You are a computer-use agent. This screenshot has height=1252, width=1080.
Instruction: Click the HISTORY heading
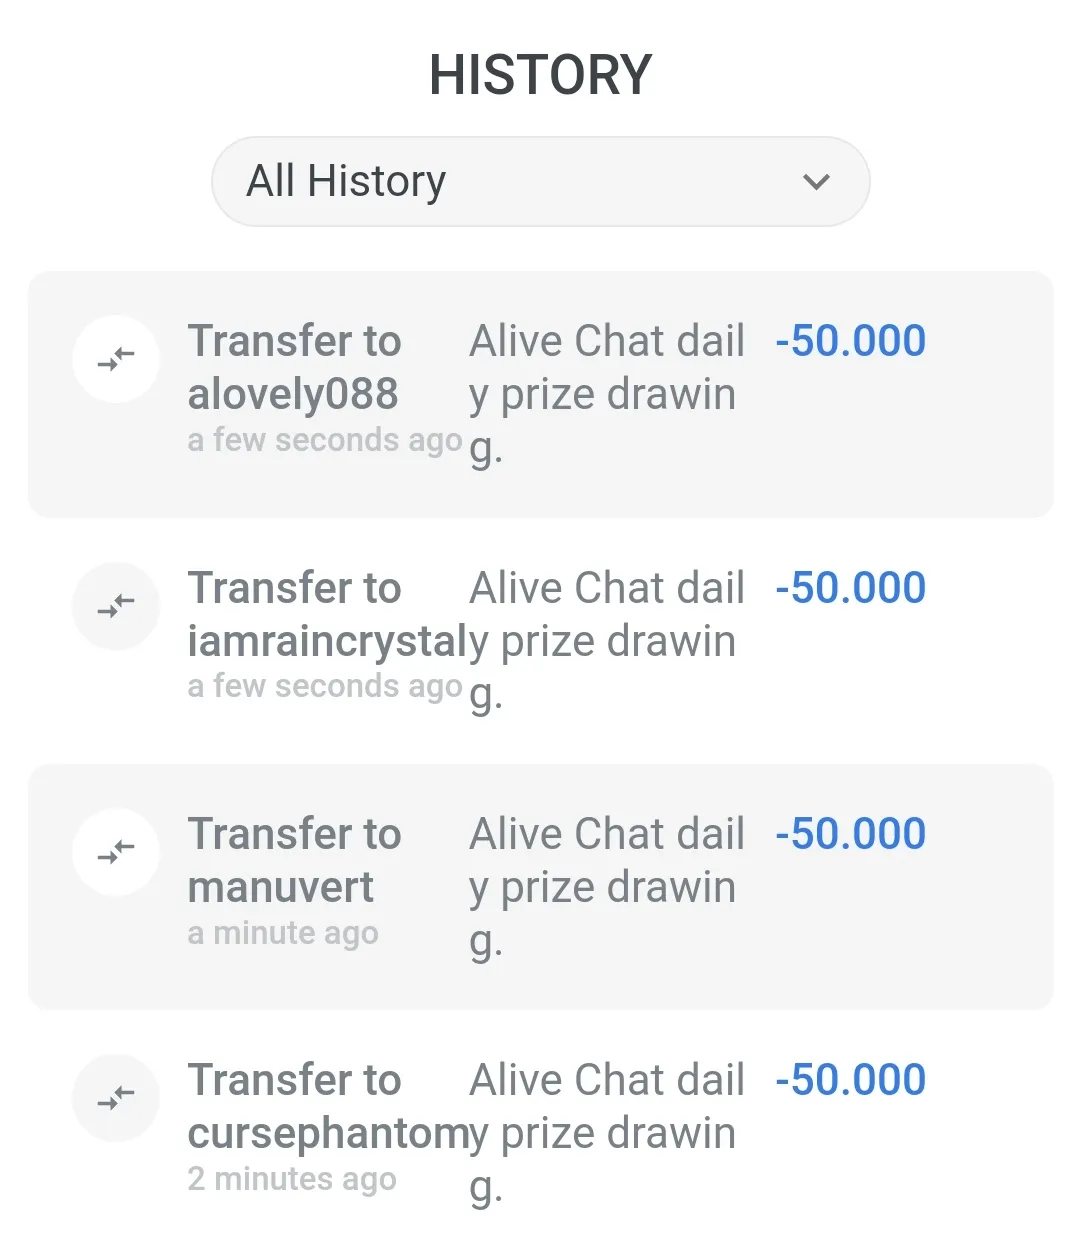tap(540, 75)
